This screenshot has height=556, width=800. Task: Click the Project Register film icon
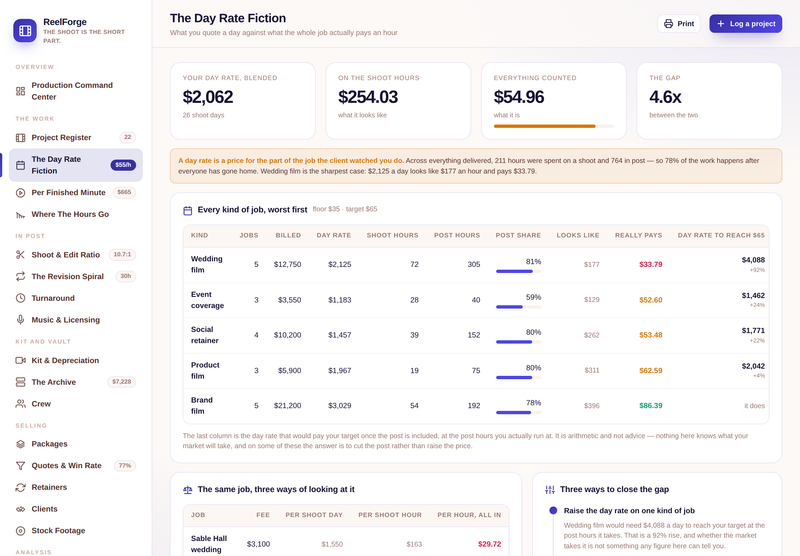click(x=20, y=138)
